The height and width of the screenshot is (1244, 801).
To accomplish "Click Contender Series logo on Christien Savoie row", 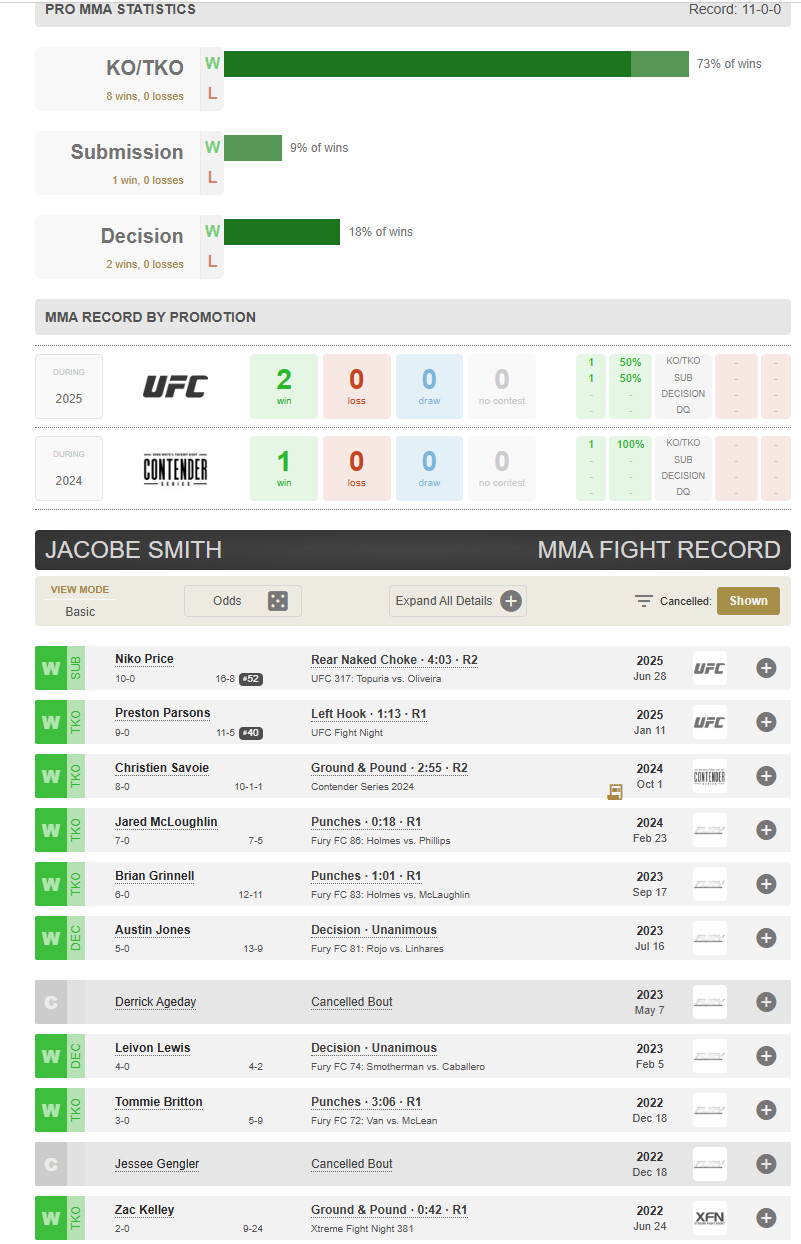I will click(x=709, y=776).
